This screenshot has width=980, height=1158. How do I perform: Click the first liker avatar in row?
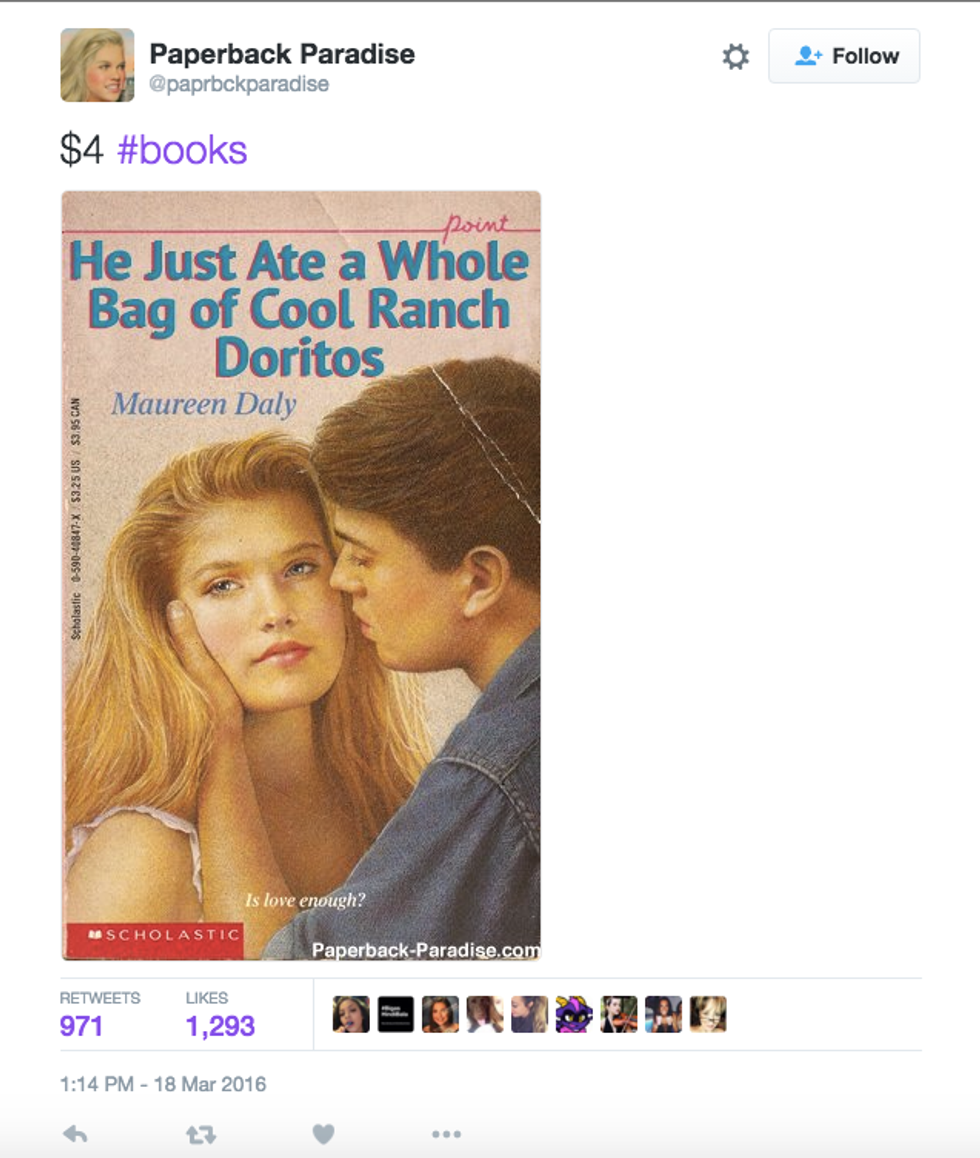click(351, 1014)
